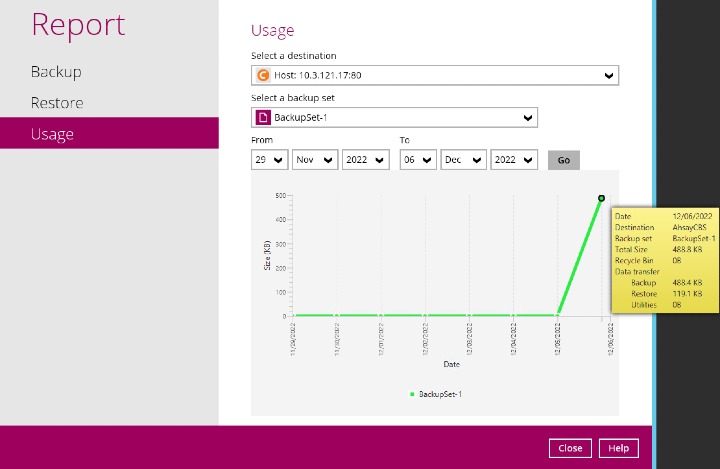Open the From day dropdown showing 29

pyautogui.click(x=269, y=160)
